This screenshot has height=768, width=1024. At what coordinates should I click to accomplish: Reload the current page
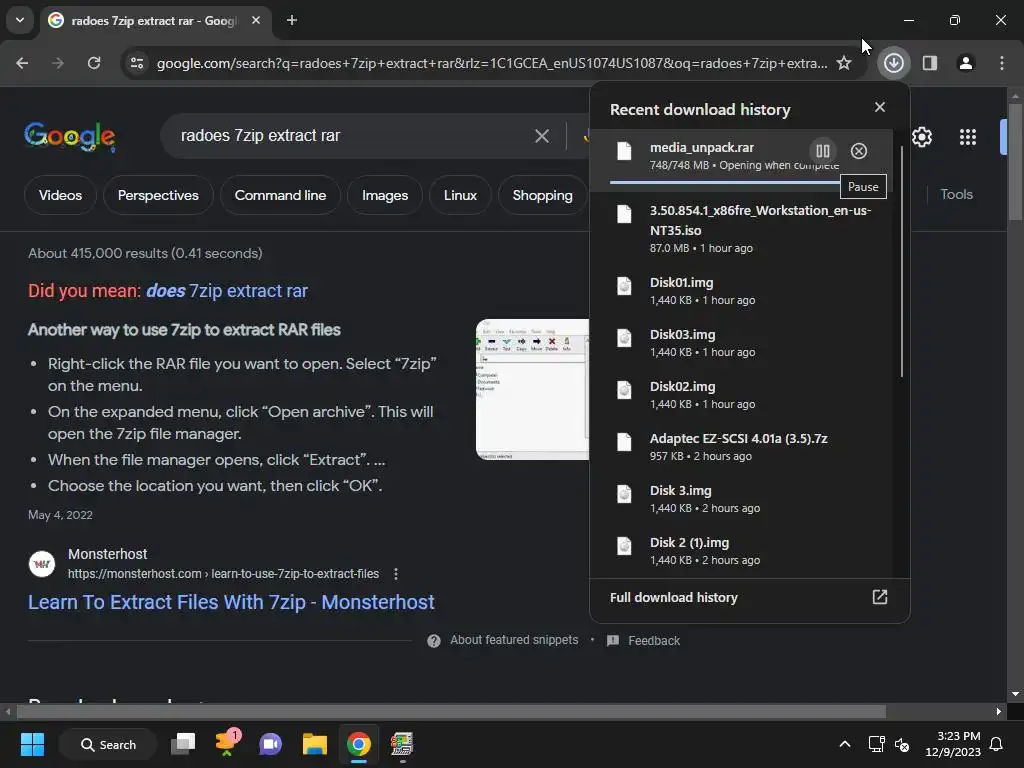coord(94,63)
